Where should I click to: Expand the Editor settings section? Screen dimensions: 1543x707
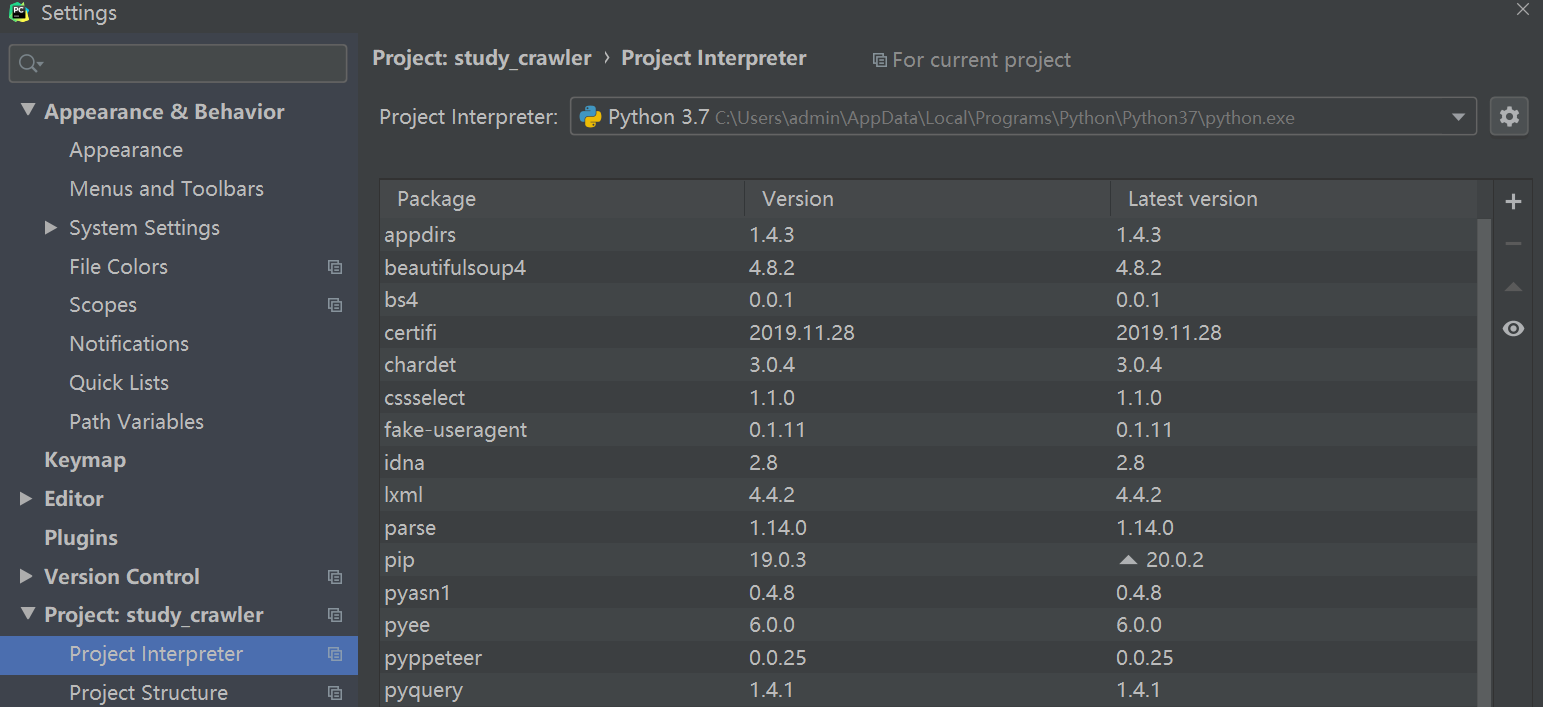click(27, 498)
